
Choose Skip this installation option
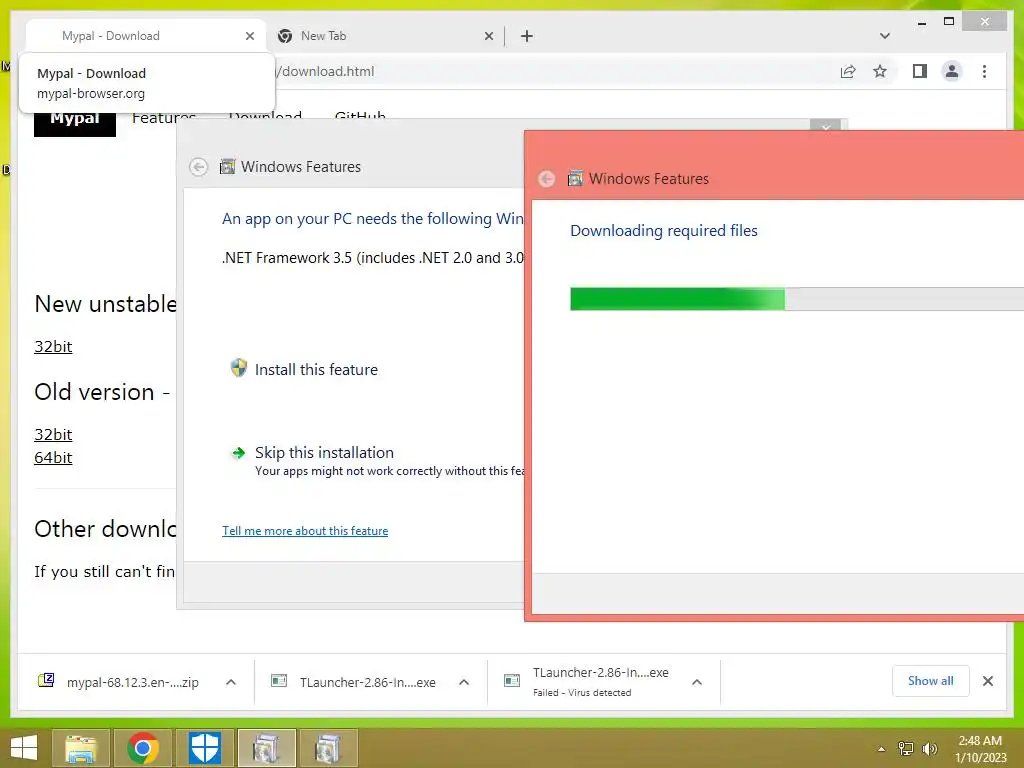[x=324, y=453]
